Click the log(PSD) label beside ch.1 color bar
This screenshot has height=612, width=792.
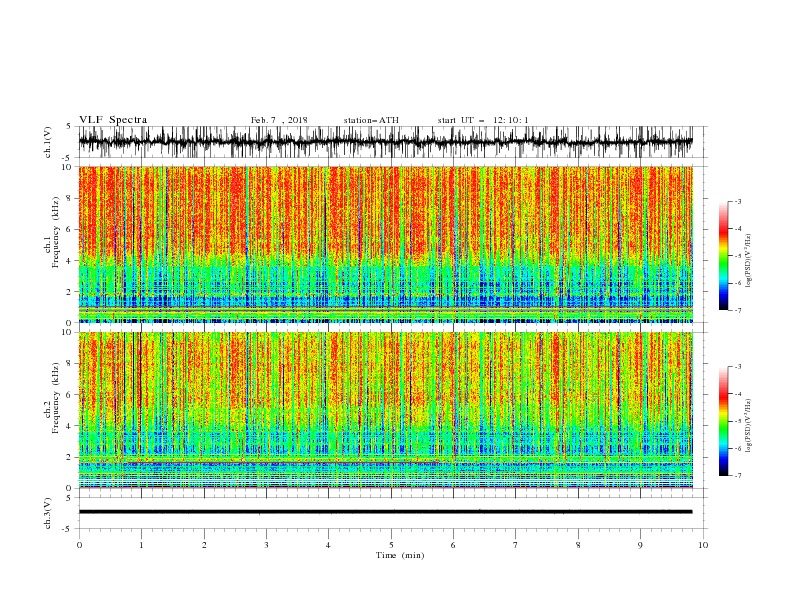click(748, 261)
